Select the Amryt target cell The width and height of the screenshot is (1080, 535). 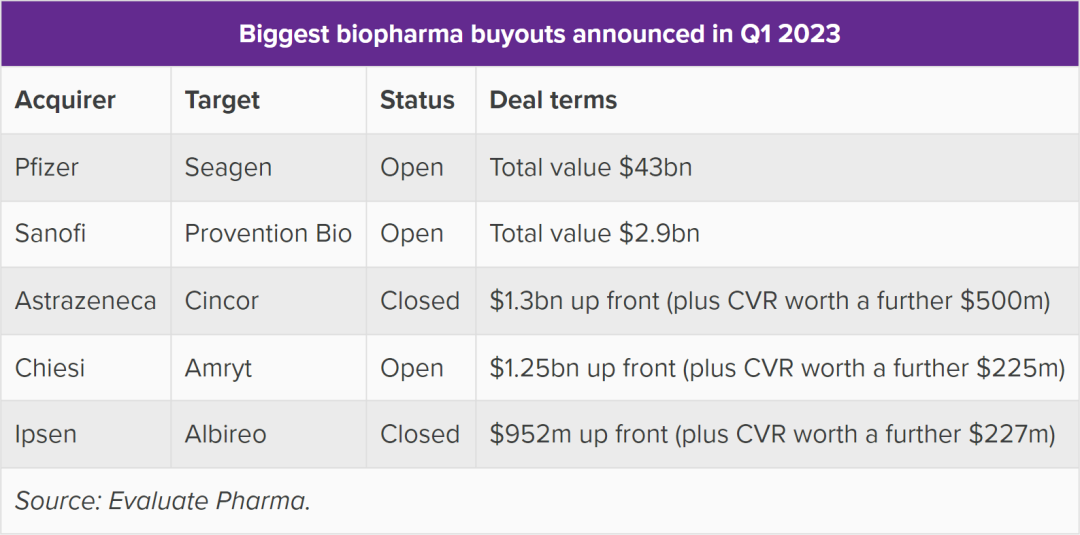(x=218, y=368)
